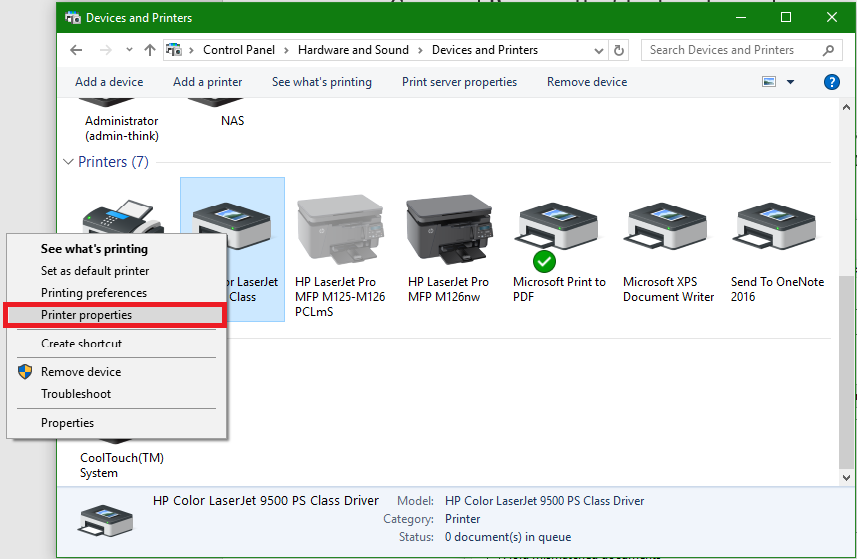Click the refresh icon in address bar

pos(620,50)
